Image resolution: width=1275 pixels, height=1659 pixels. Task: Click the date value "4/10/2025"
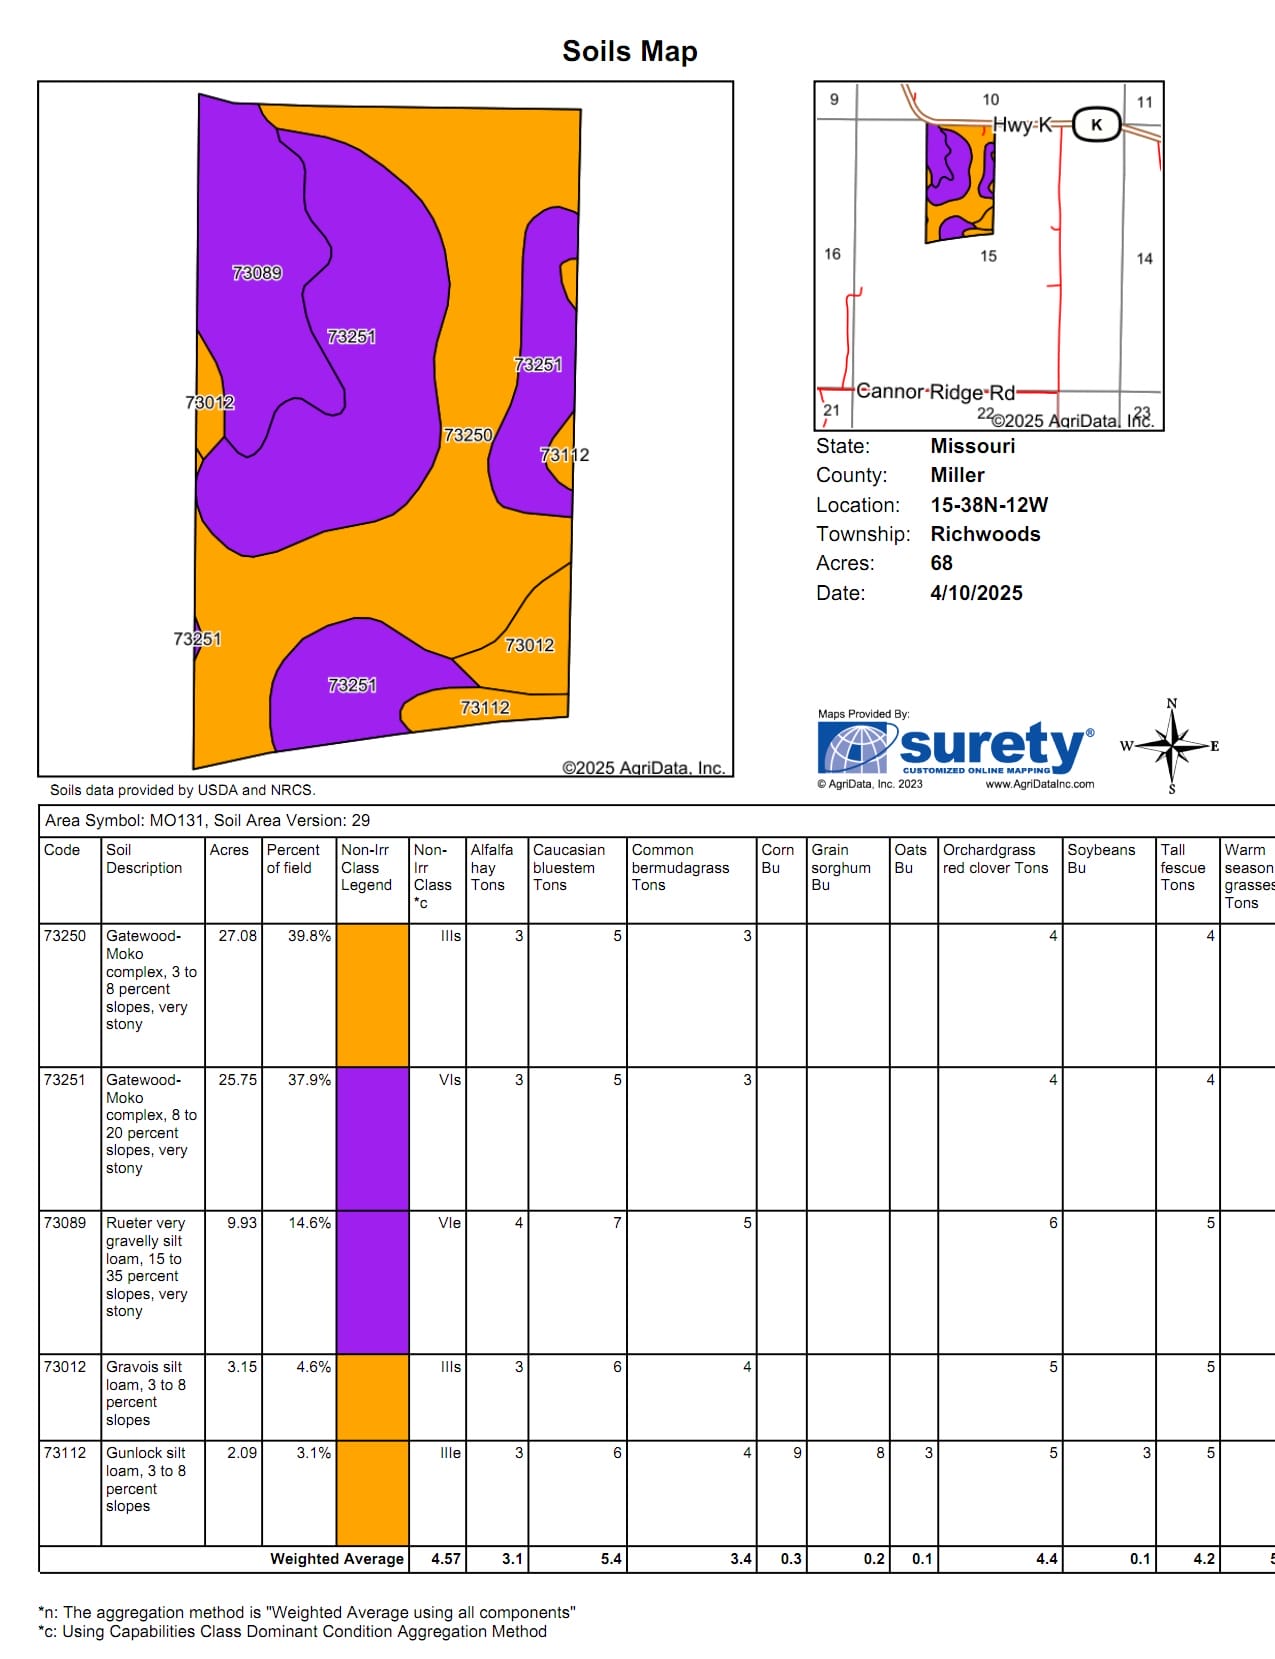click(976, 593)
